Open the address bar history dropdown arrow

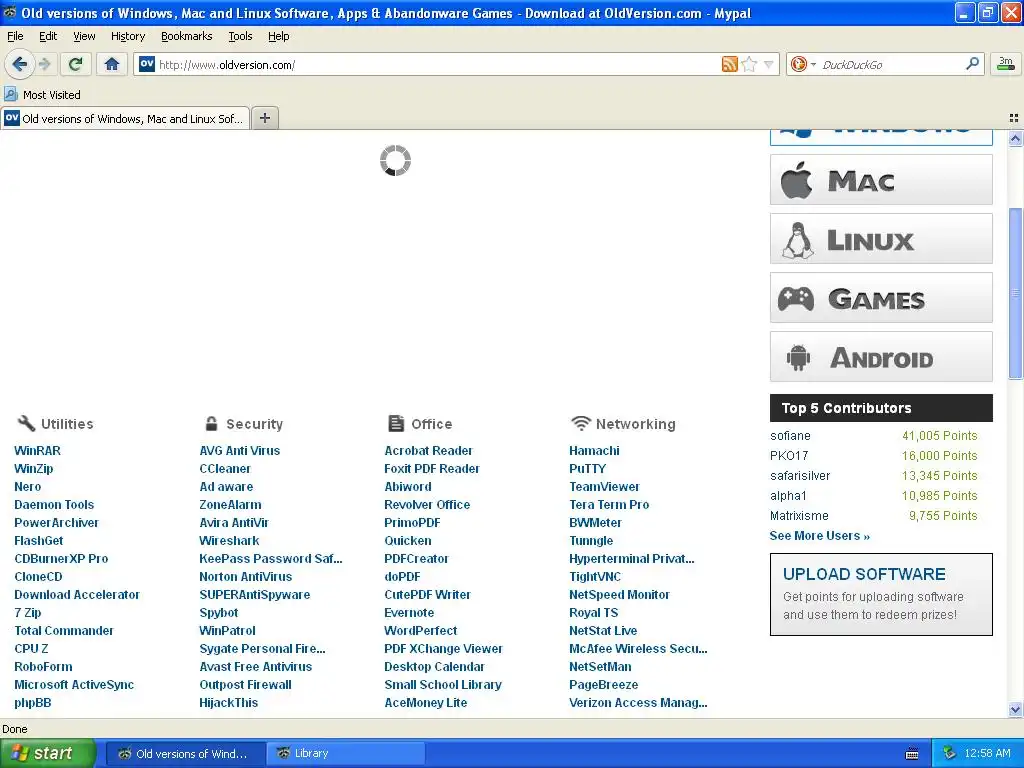(x=769, y=65)
